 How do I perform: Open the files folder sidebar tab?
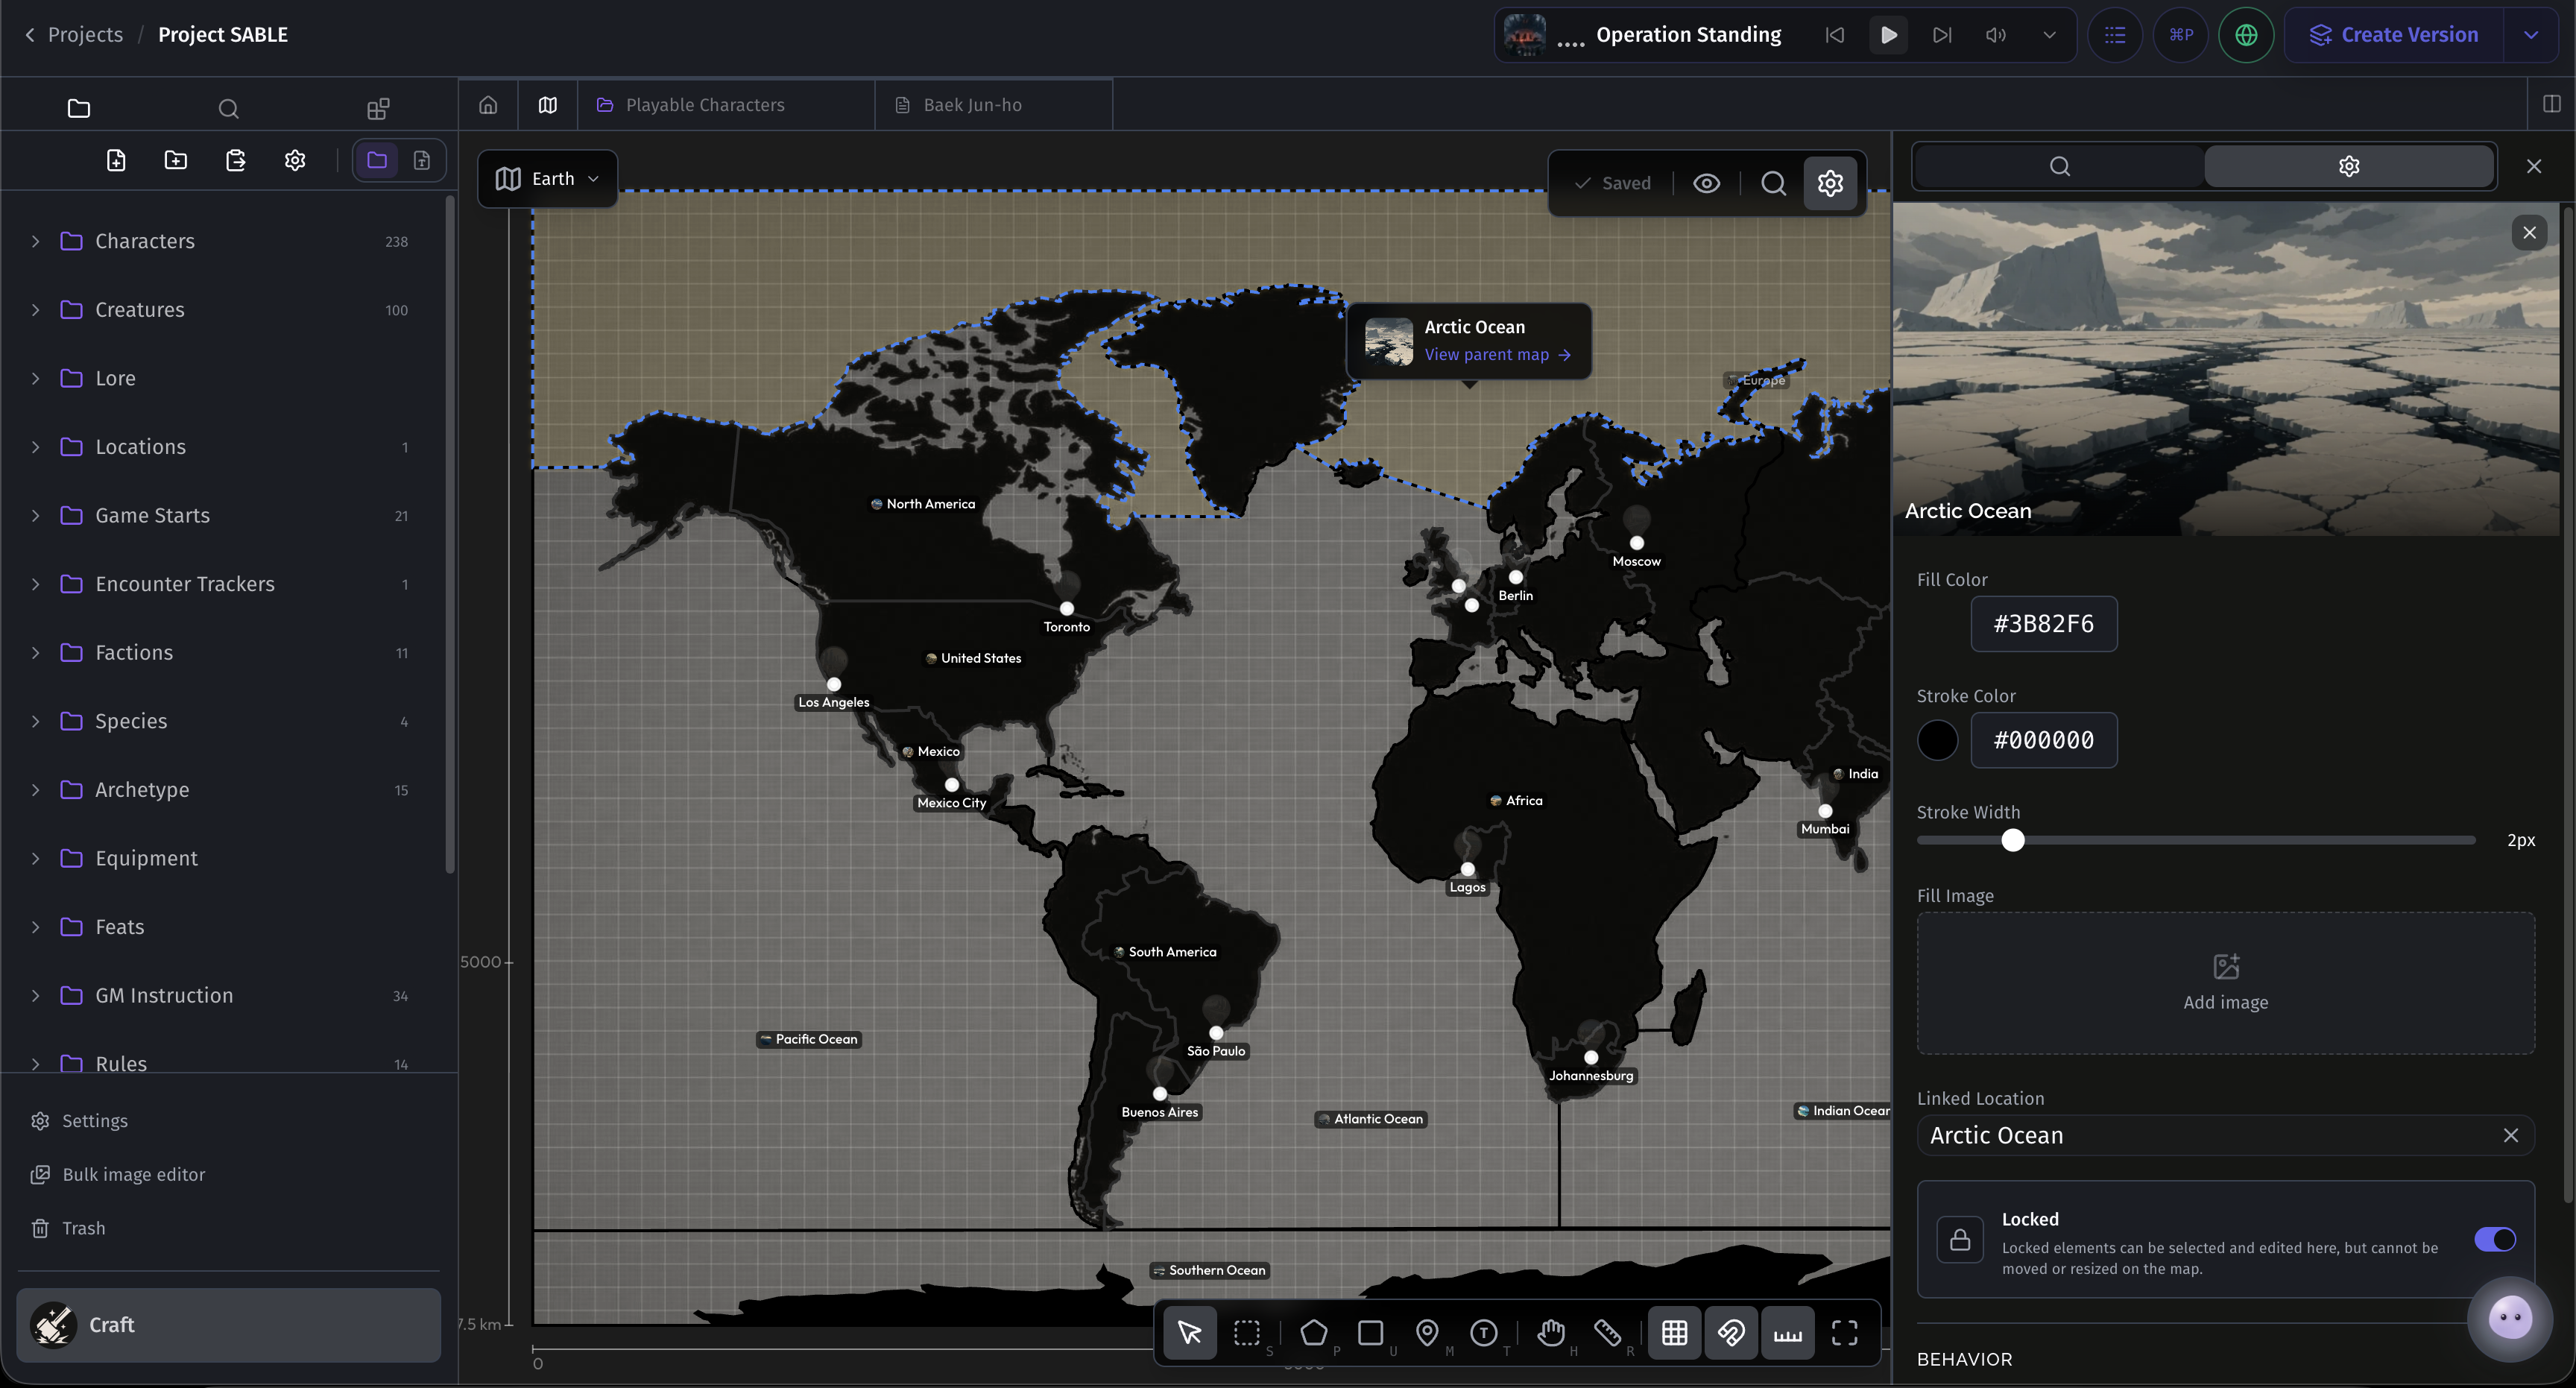(79, 108)
